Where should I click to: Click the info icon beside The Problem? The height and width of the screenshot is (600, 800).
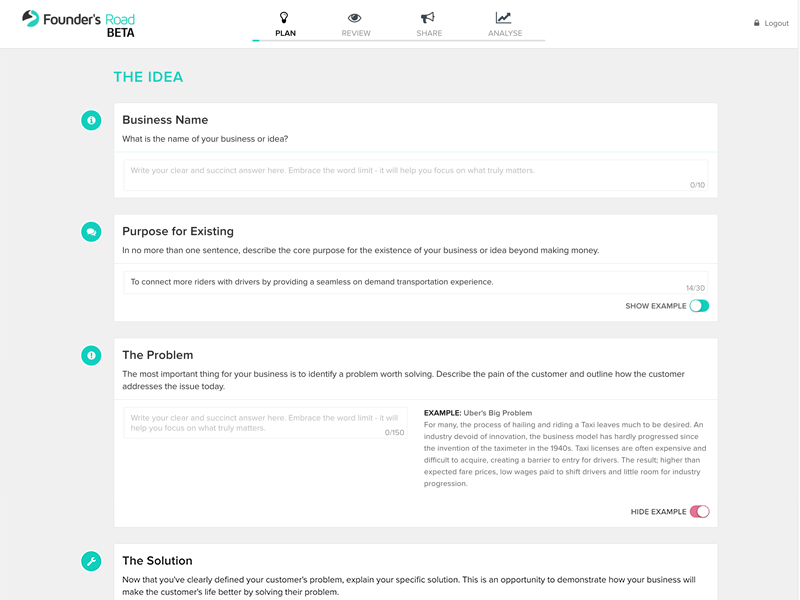[x=92, y=354]
